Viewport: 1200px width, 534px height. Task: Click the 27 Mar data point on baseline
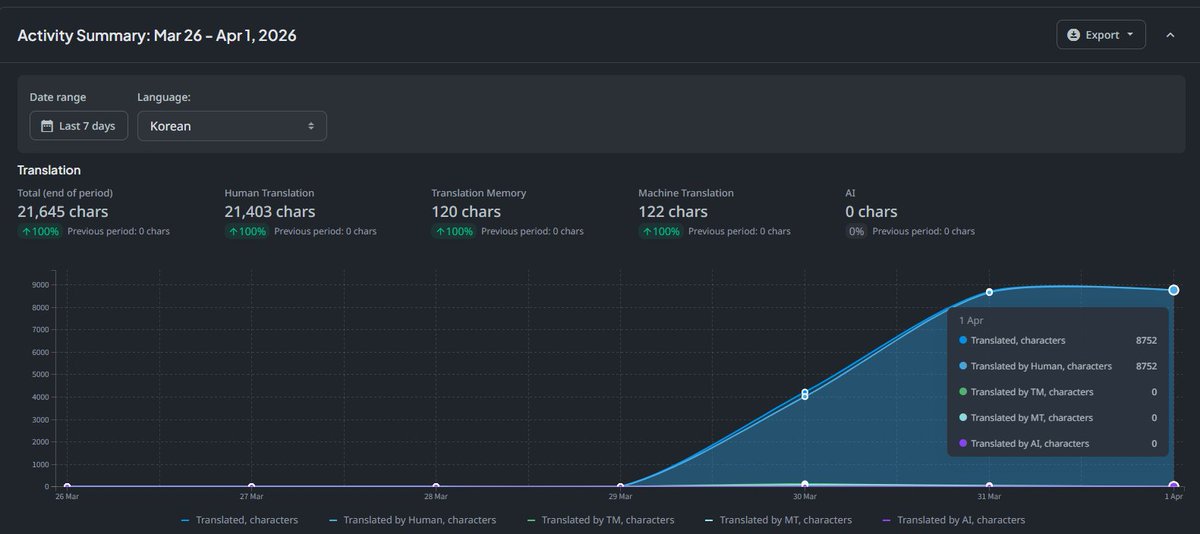tap(251, 487)
